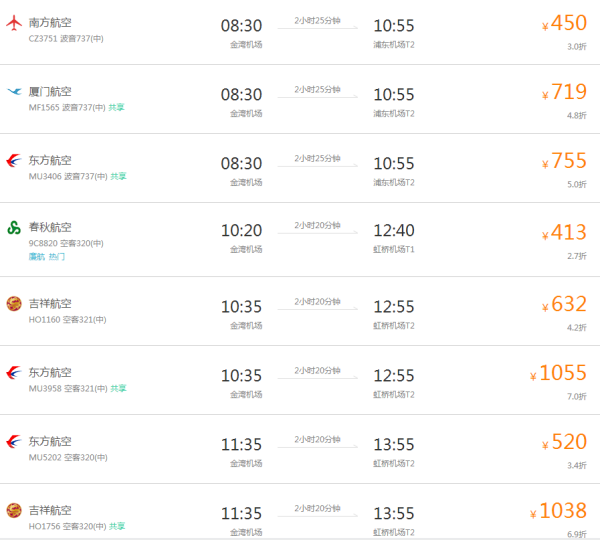This screenshot has width=600, height=540.
Task: Click the Juneyao Airlines logo for HO1160
Action: [14, 303]
